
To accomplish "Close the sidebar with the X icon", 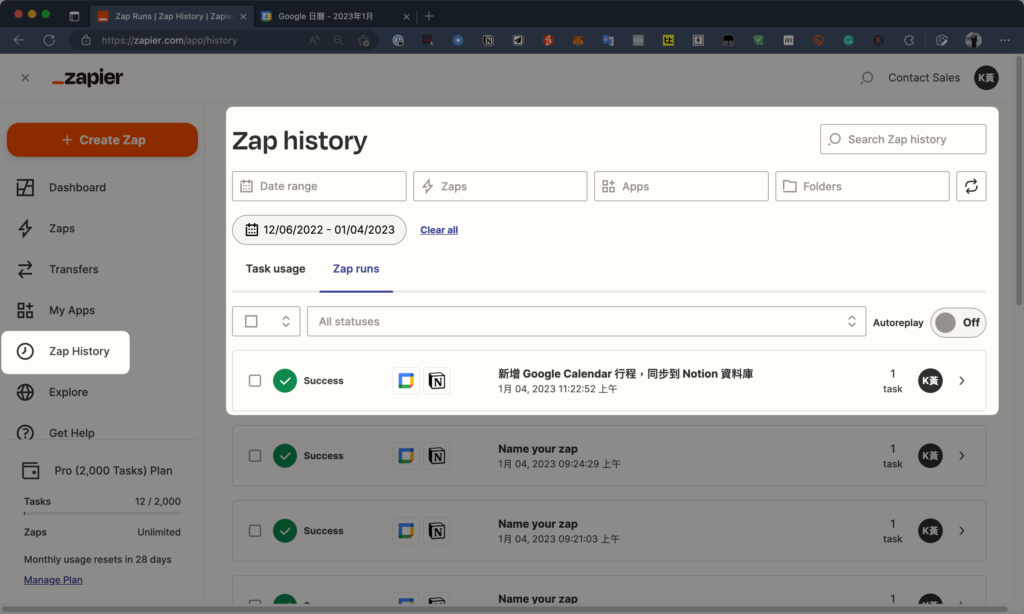I will tap(25, 78).
